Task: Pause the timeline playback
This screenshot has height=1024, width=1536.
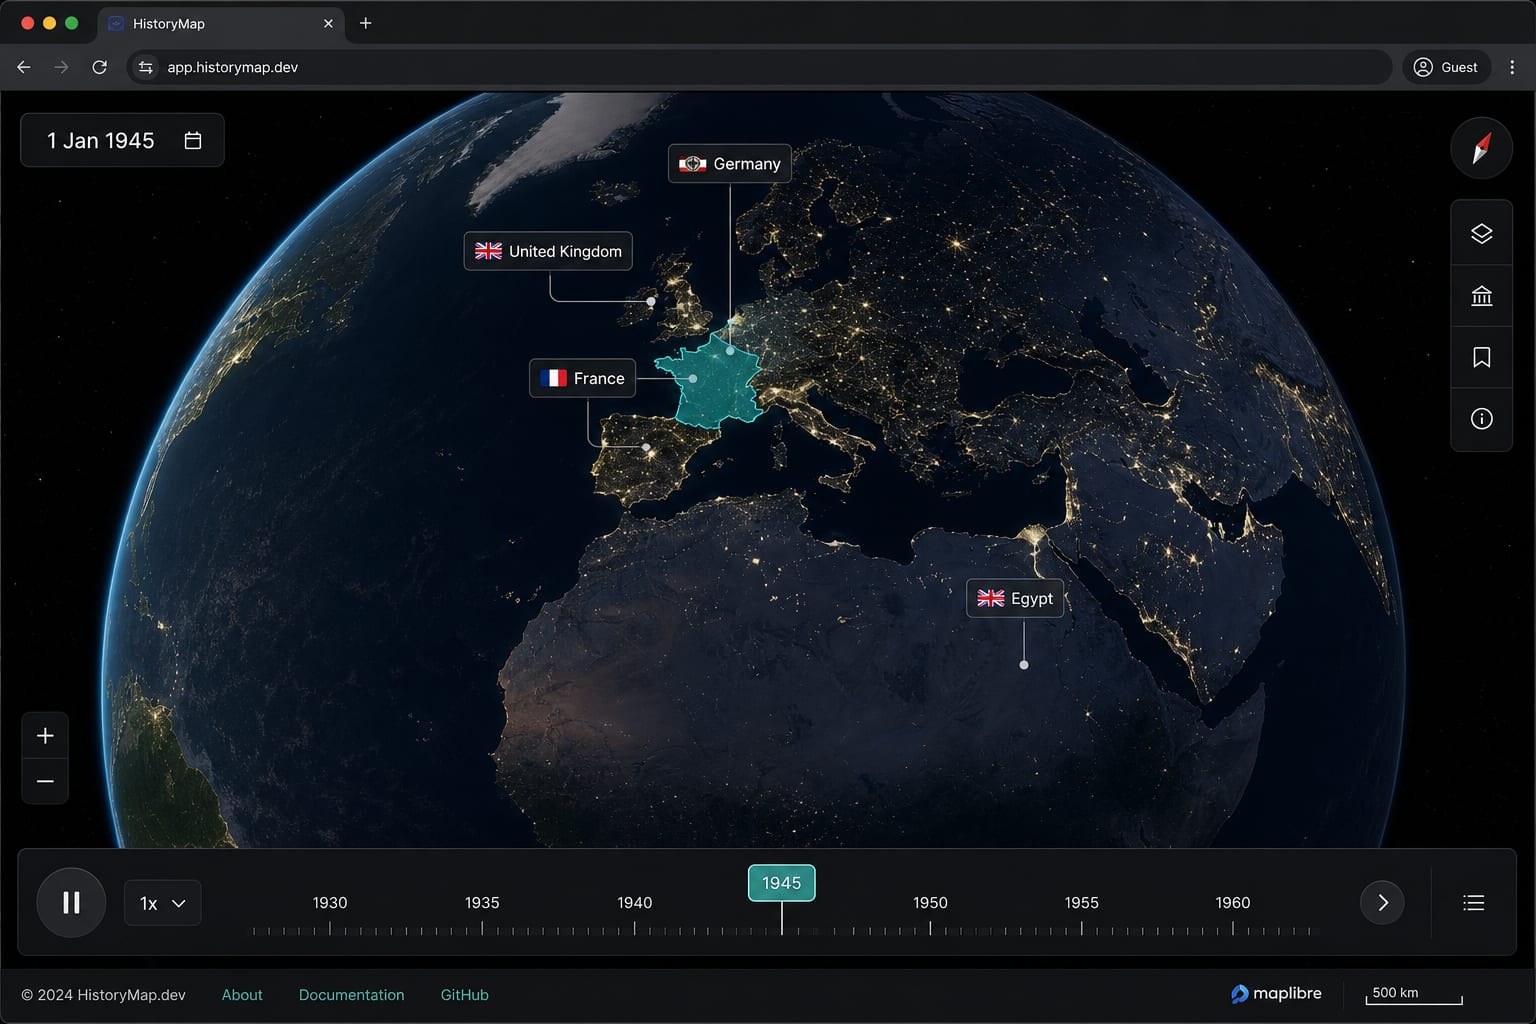Action: pyautogui.click(x=71, y=903)
